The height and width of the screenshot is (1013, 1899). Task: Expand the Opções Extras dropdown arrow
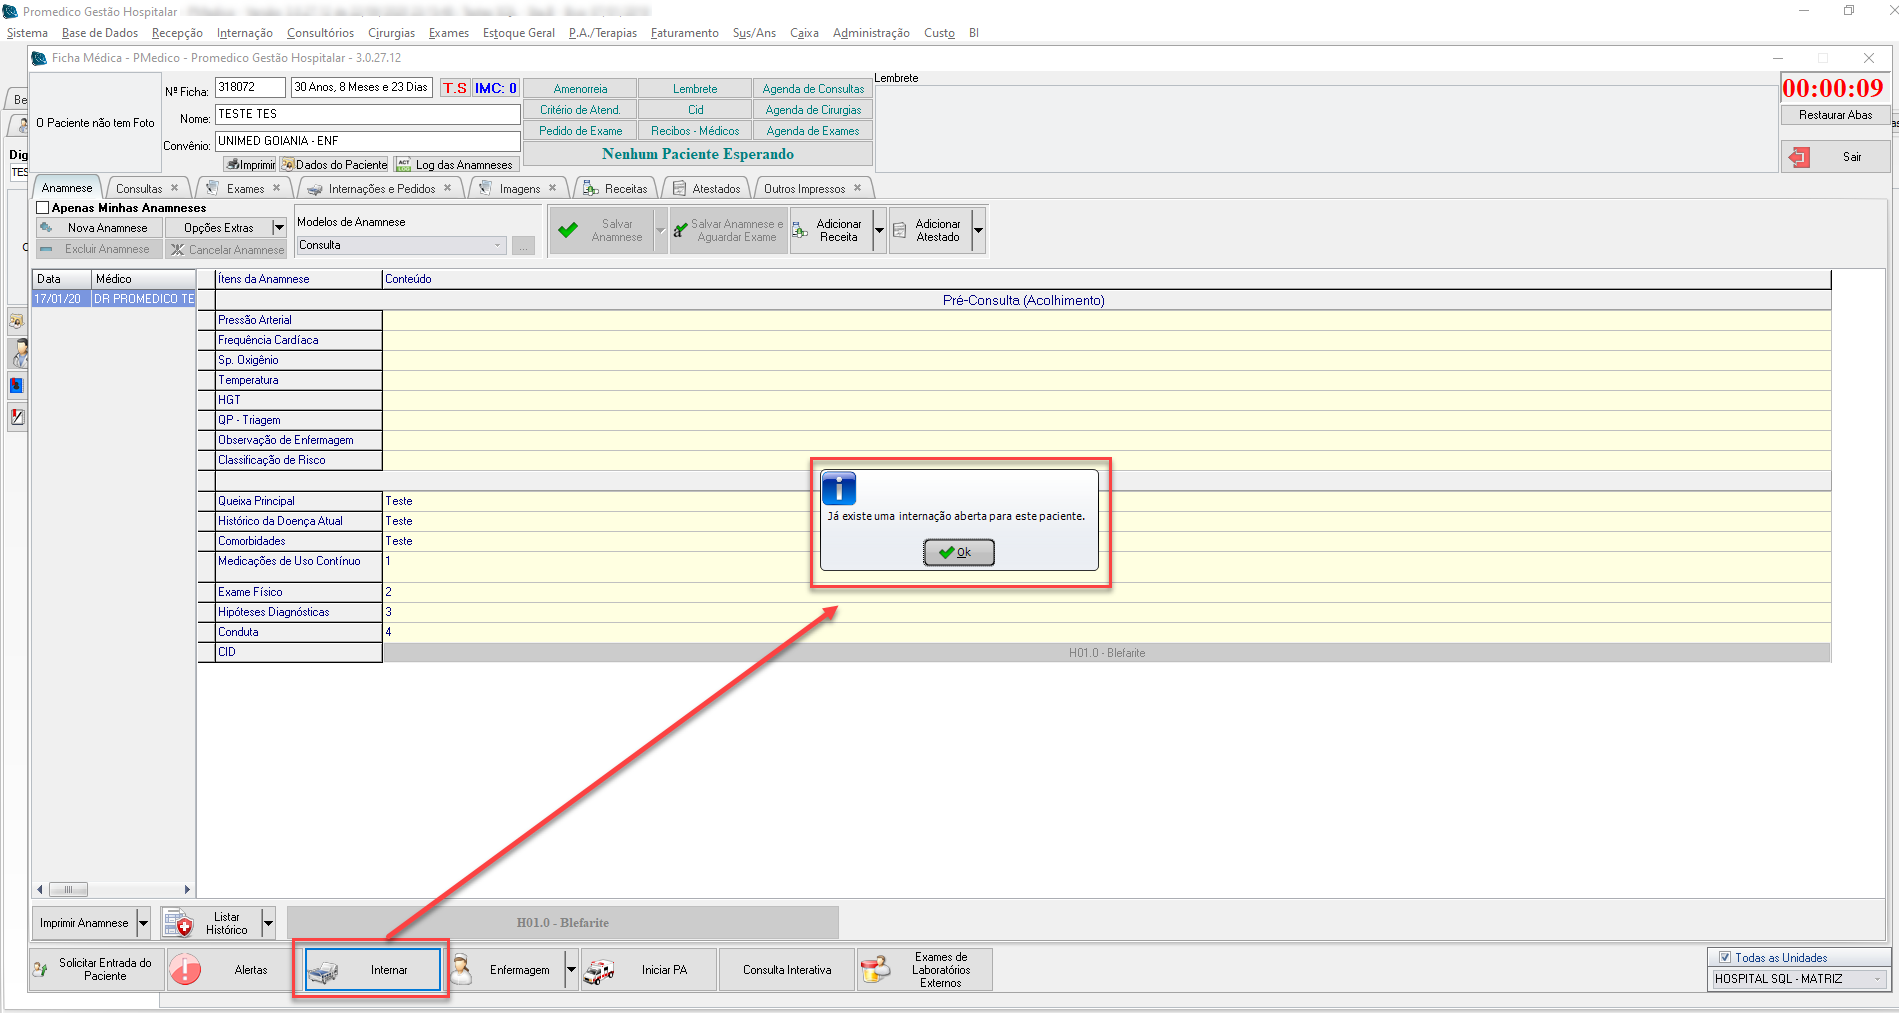coord(279,228)
